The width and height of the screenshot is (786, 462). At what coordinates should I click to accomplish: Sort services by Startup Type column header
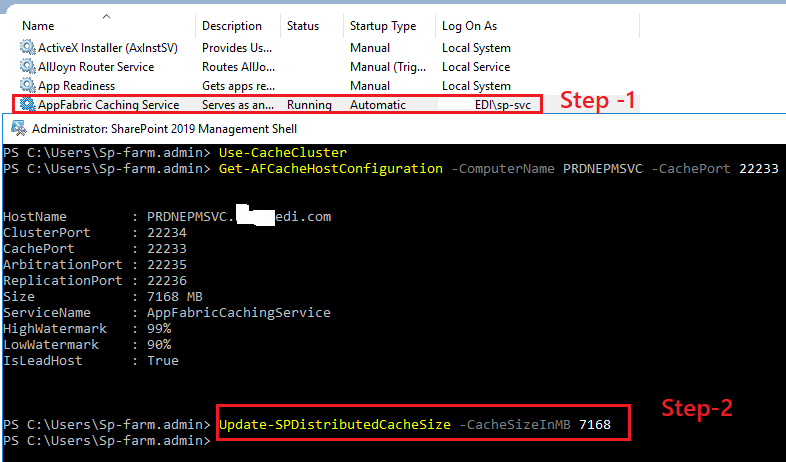pyautogui.click(x=383, y=26)
